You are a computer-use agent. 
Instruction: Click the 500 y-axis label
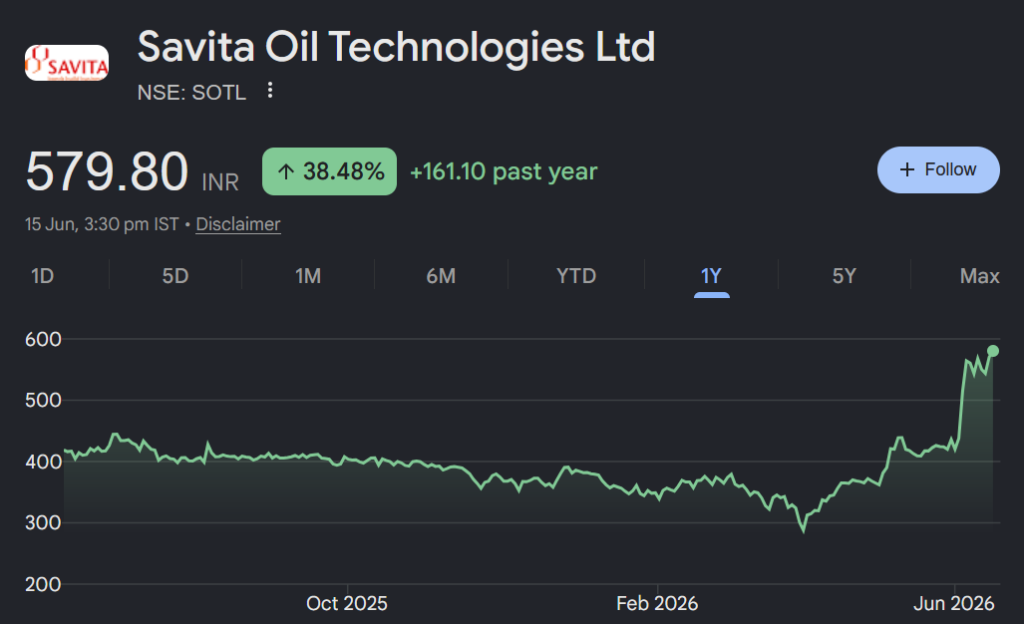click(x=43, y=400)
